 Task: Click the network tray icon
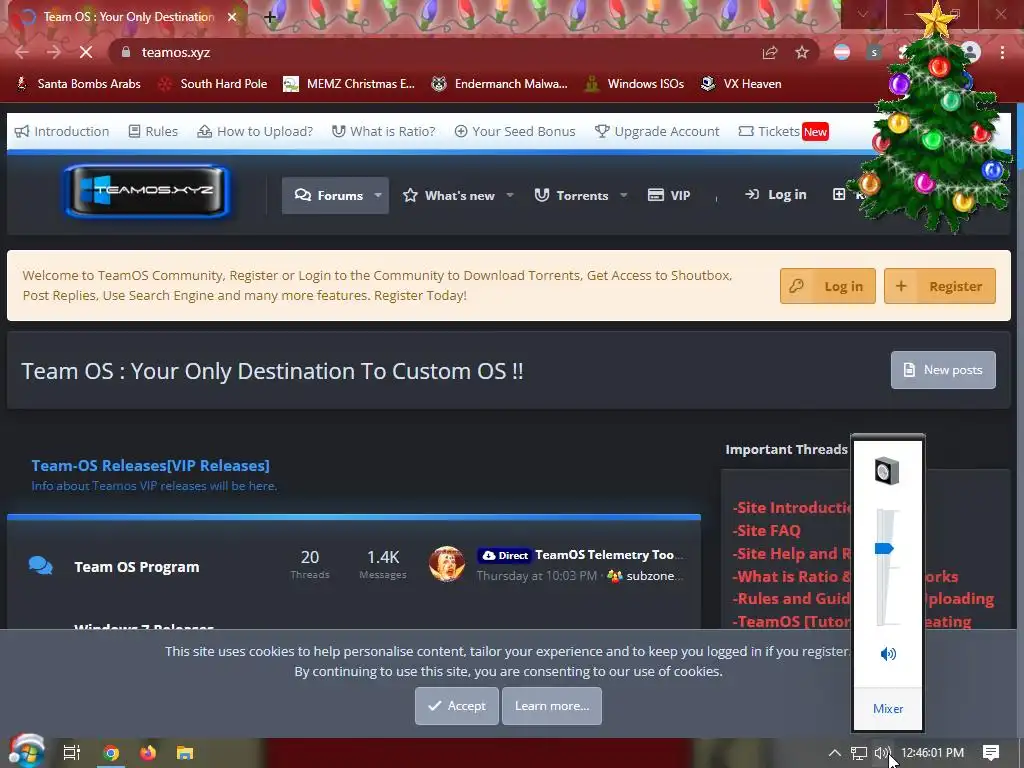[859, 753]
